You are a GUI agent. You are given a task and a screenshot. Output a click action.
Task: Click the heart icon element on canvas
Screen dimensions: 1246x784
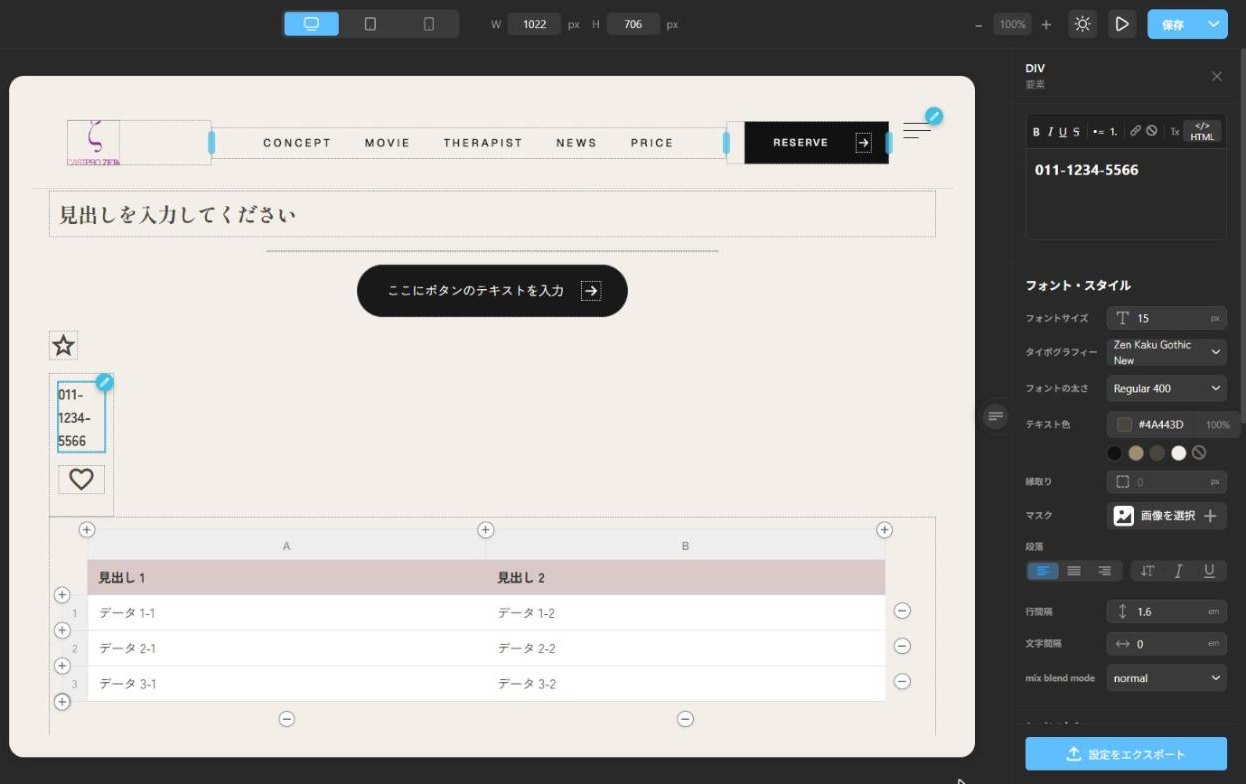coord(81,479)
